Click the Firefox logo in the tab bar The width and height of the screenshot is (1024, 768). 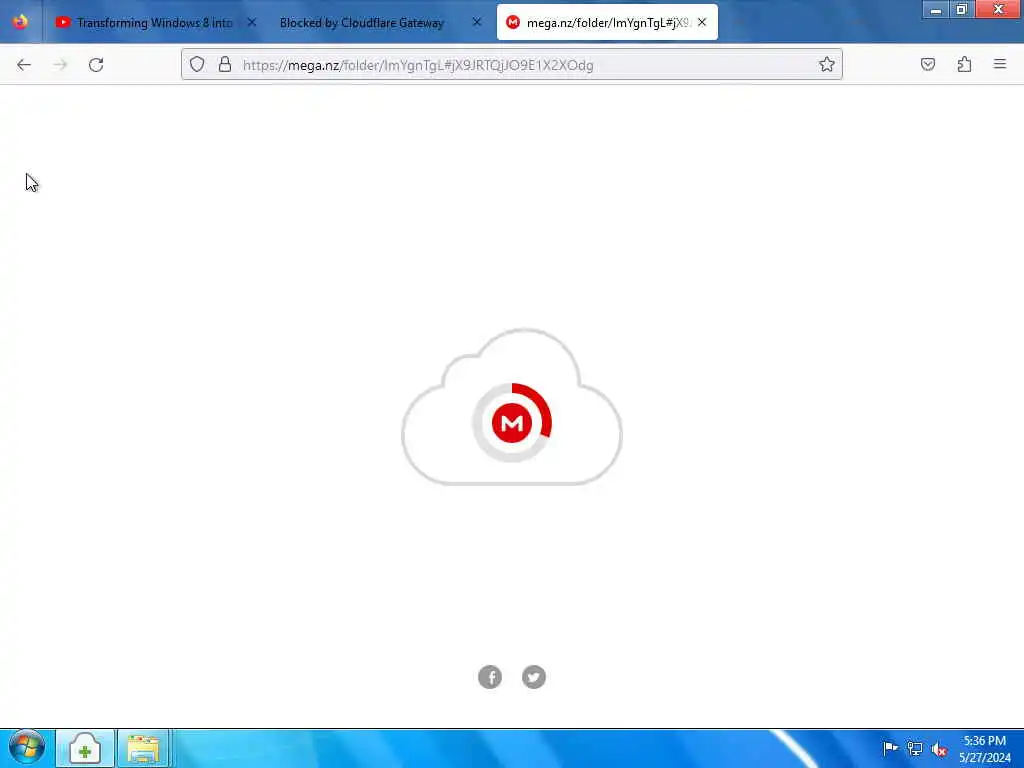(x=20, y=22)
